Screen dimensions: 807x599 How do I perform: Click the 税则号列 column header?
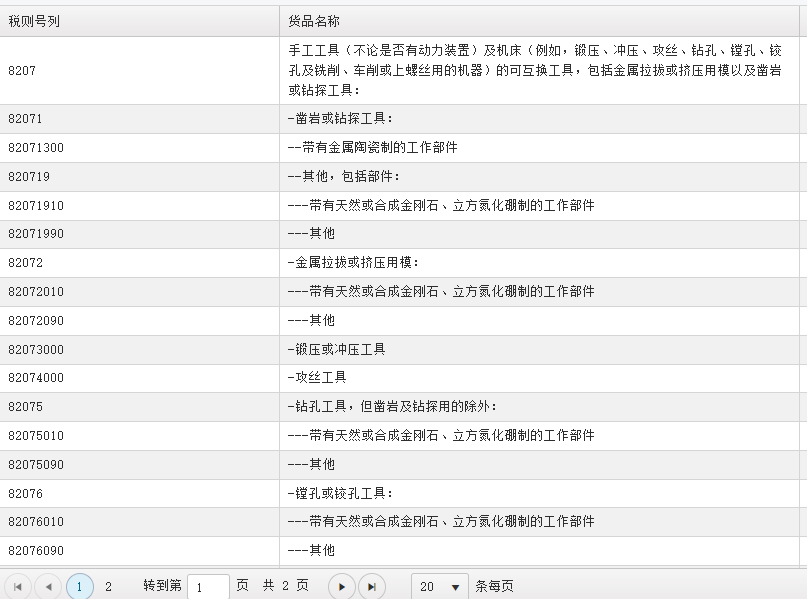pyautogui.click(x=139, y=21)
